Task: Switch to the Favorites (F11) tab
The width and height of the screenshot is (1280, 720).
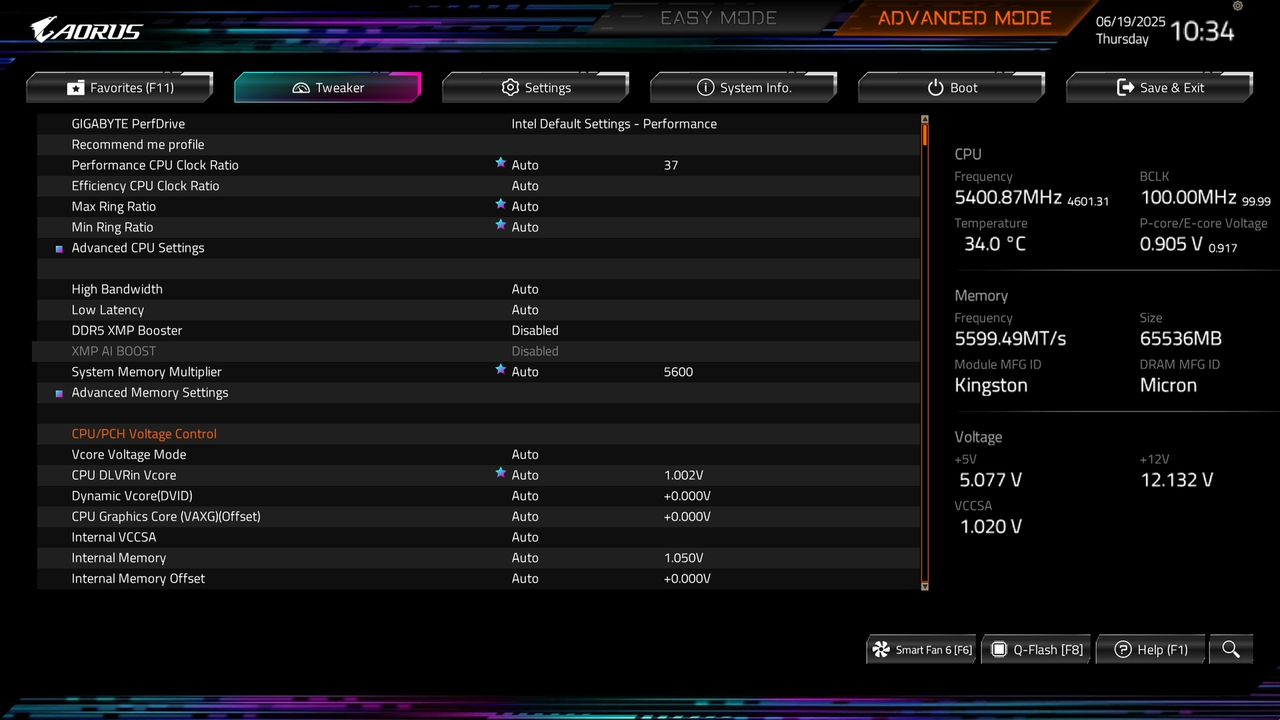Action: [120, 87]
